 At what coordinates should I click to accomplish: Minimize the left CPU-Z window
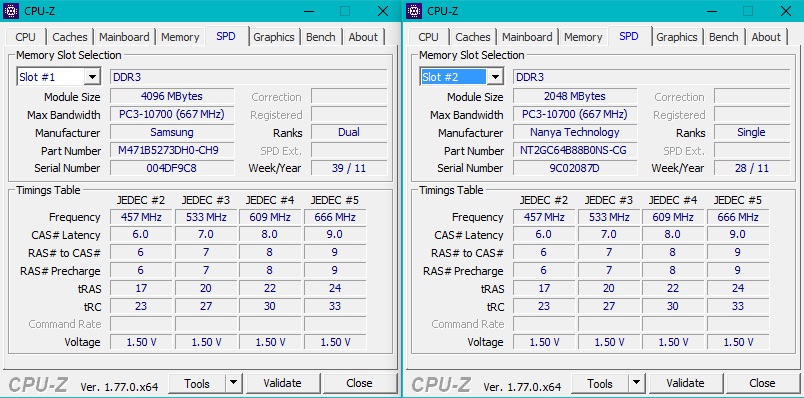(x=309, y=11)
